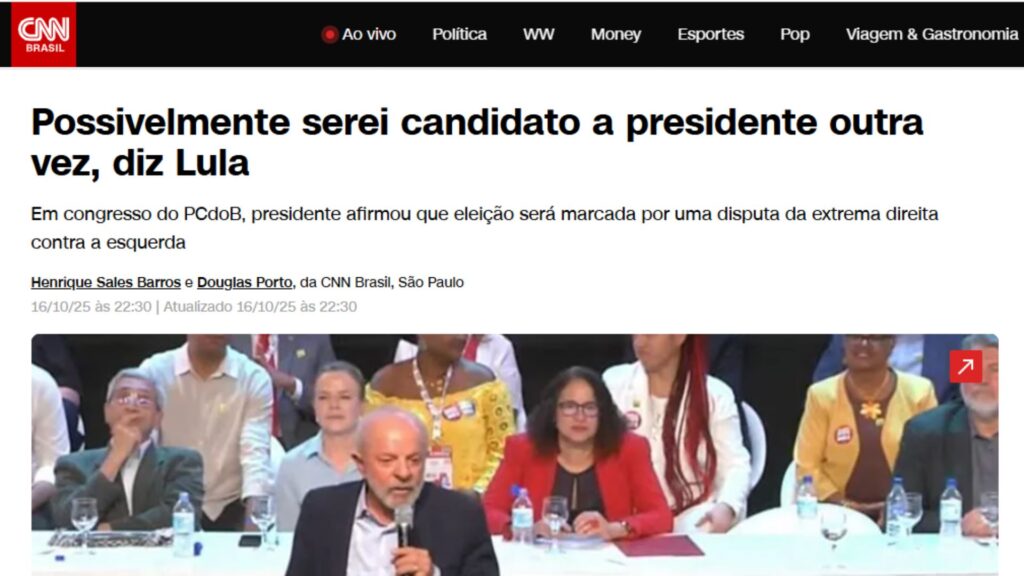Viewport: 1024px width, 576px height.
Task: Open the CNN Brasil logo homepage link
Action: (x=44, y=34)
